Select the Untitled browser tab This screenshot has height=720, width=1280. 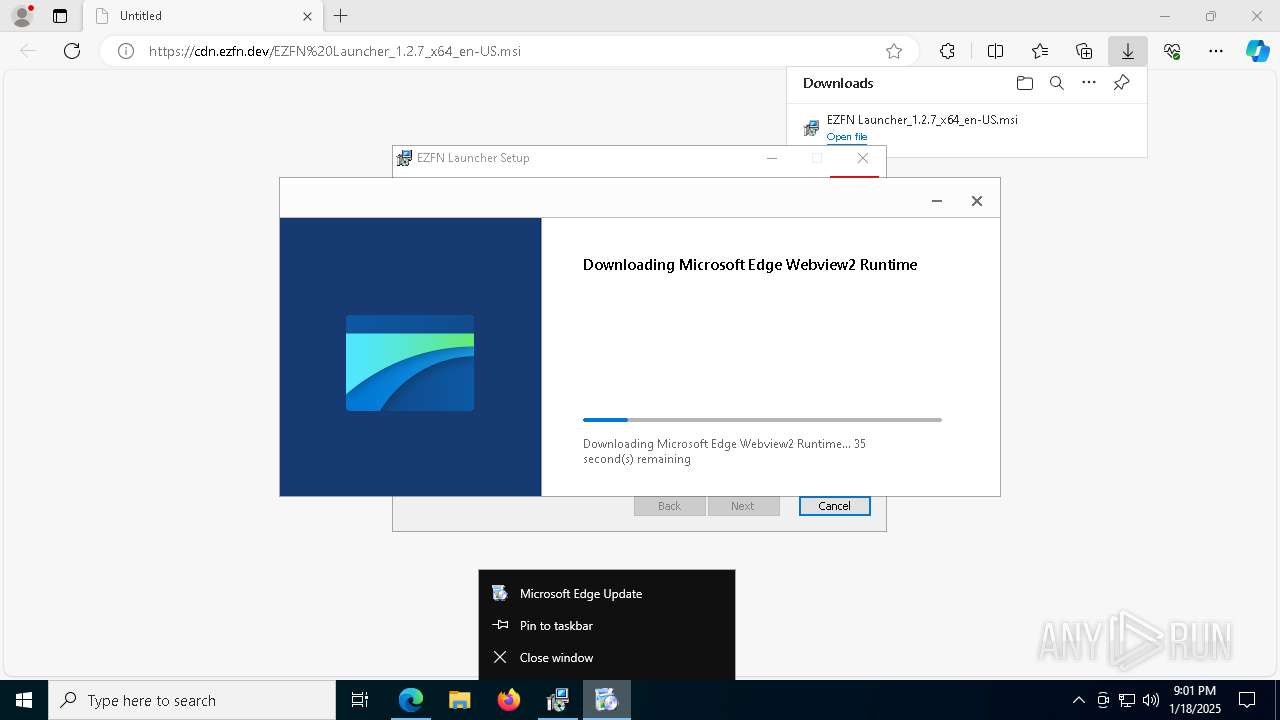click(x=203, y=16)
